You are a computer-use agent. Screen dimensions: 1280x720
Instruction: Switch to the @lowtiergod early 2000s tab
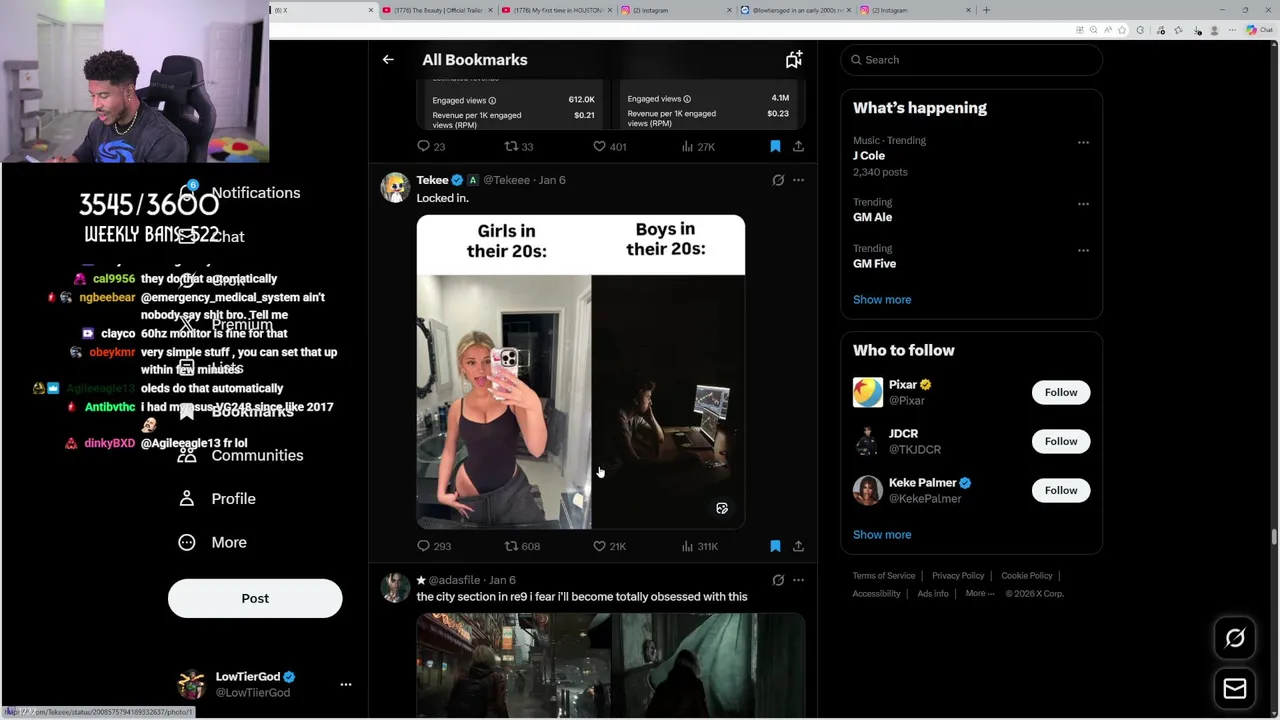[x=796, y=10]
